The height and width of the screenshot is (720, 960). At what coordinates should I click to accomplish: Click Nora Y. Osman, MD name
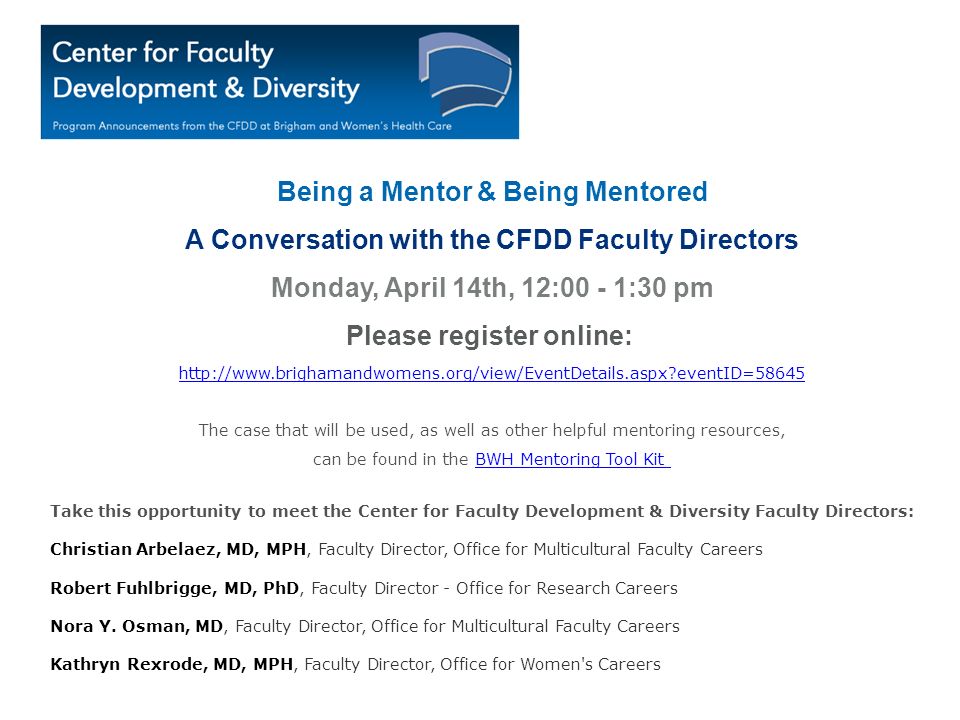(137, 626)
